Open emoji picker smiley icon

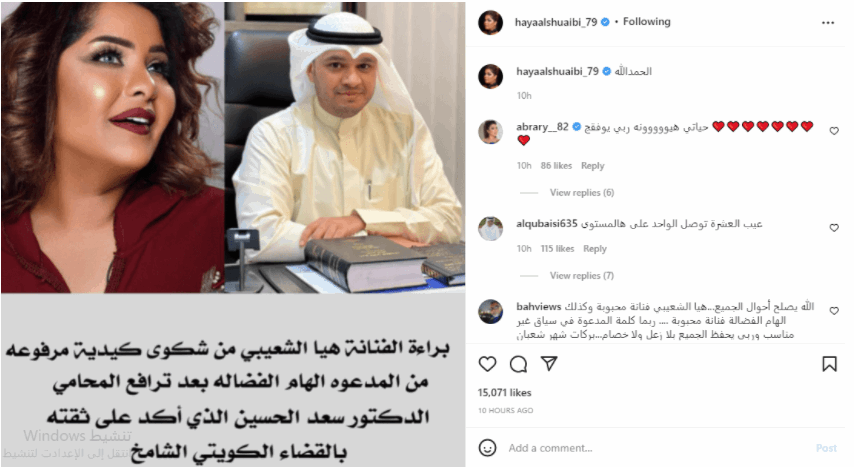click(487, 447)
